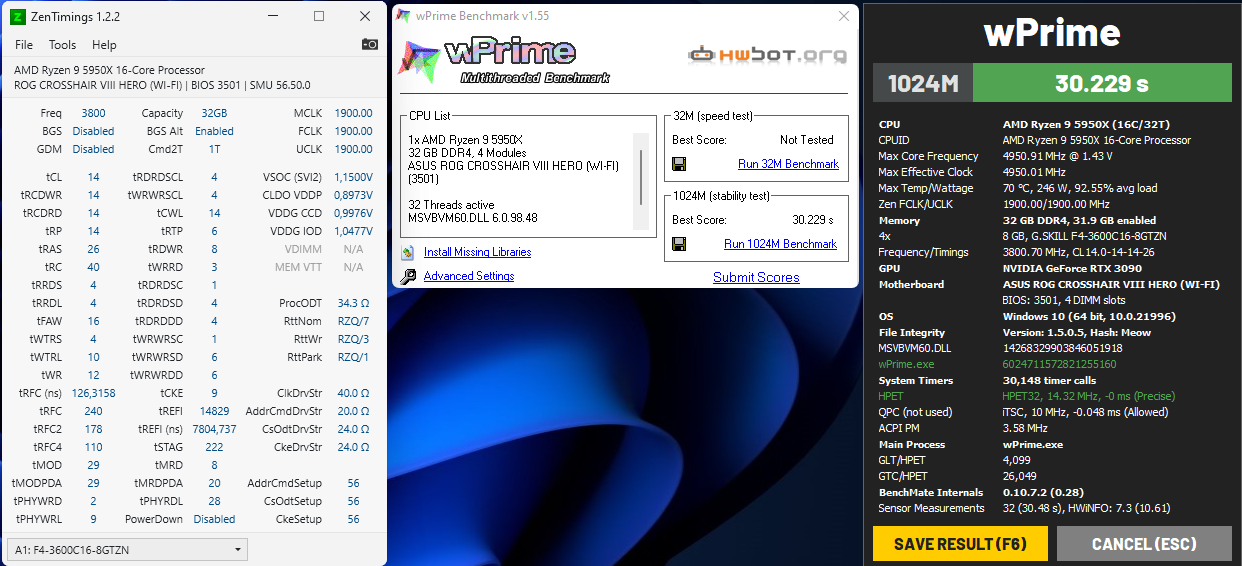Click the Freq value 3800 in ZenTimings
The image size is (1242, 566).
[x=93, y=113]
